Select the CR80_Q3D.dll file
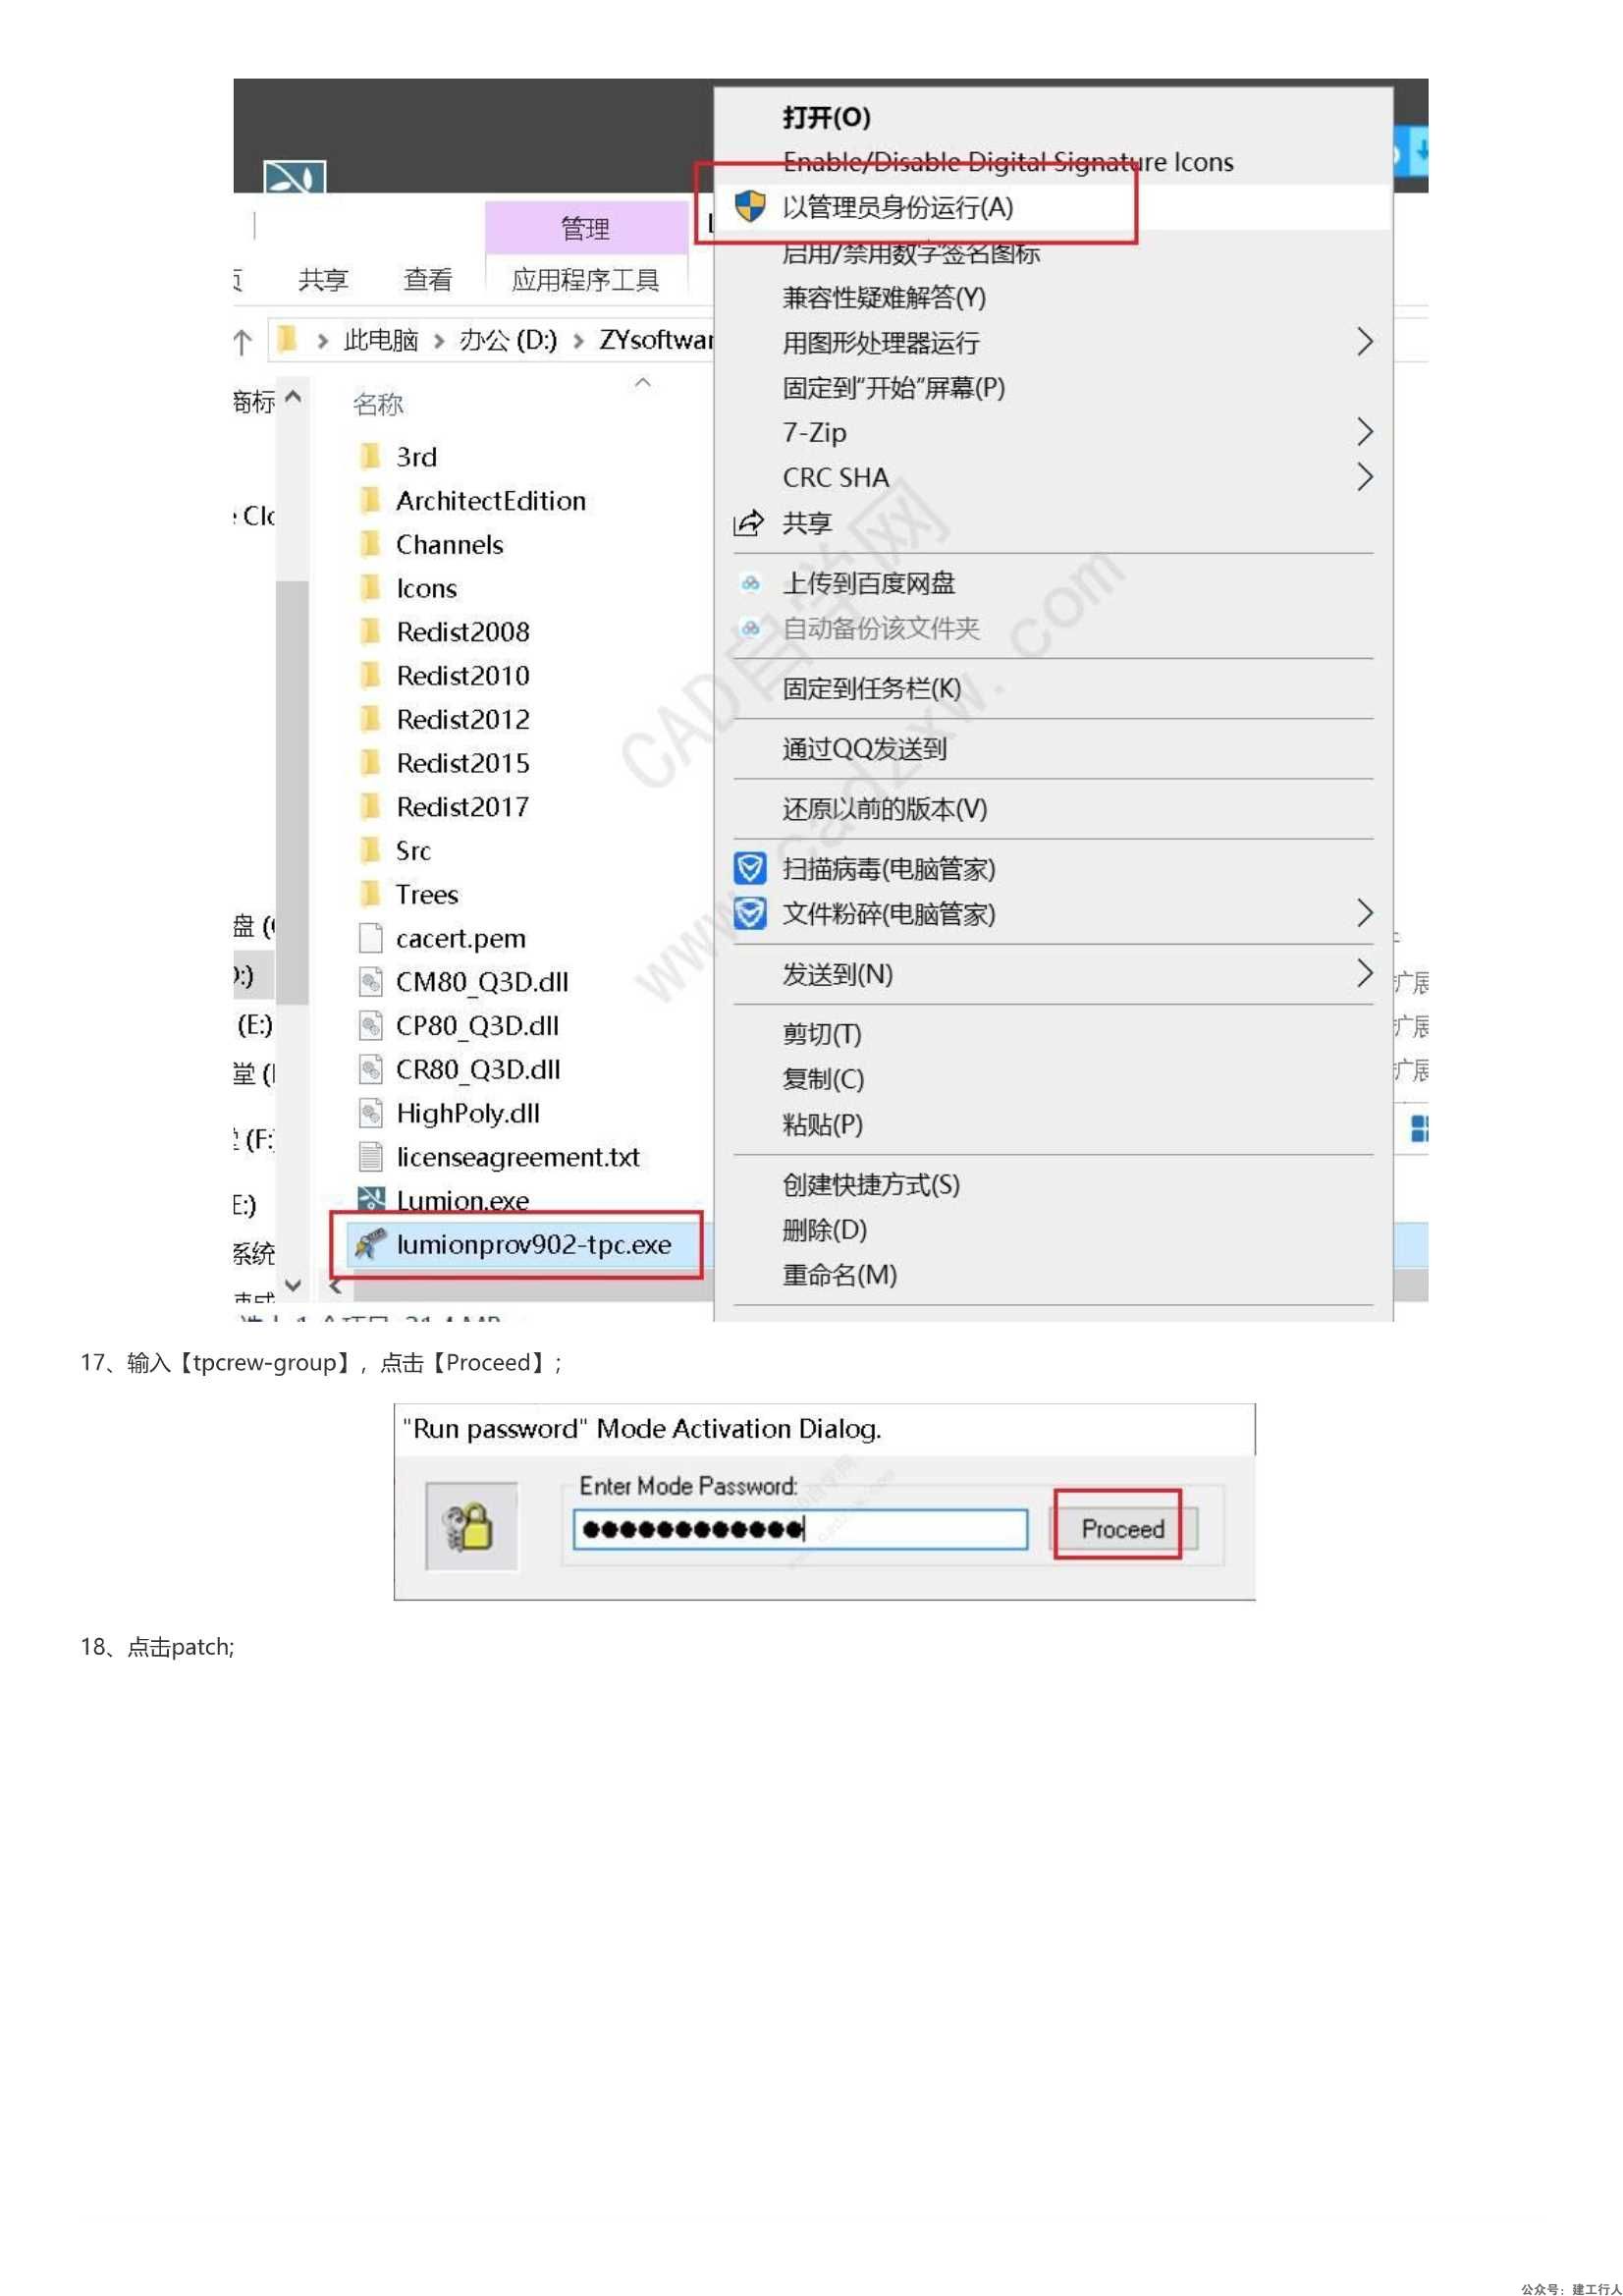This screenshot has height=2296, width=1623. (478, 1069)
